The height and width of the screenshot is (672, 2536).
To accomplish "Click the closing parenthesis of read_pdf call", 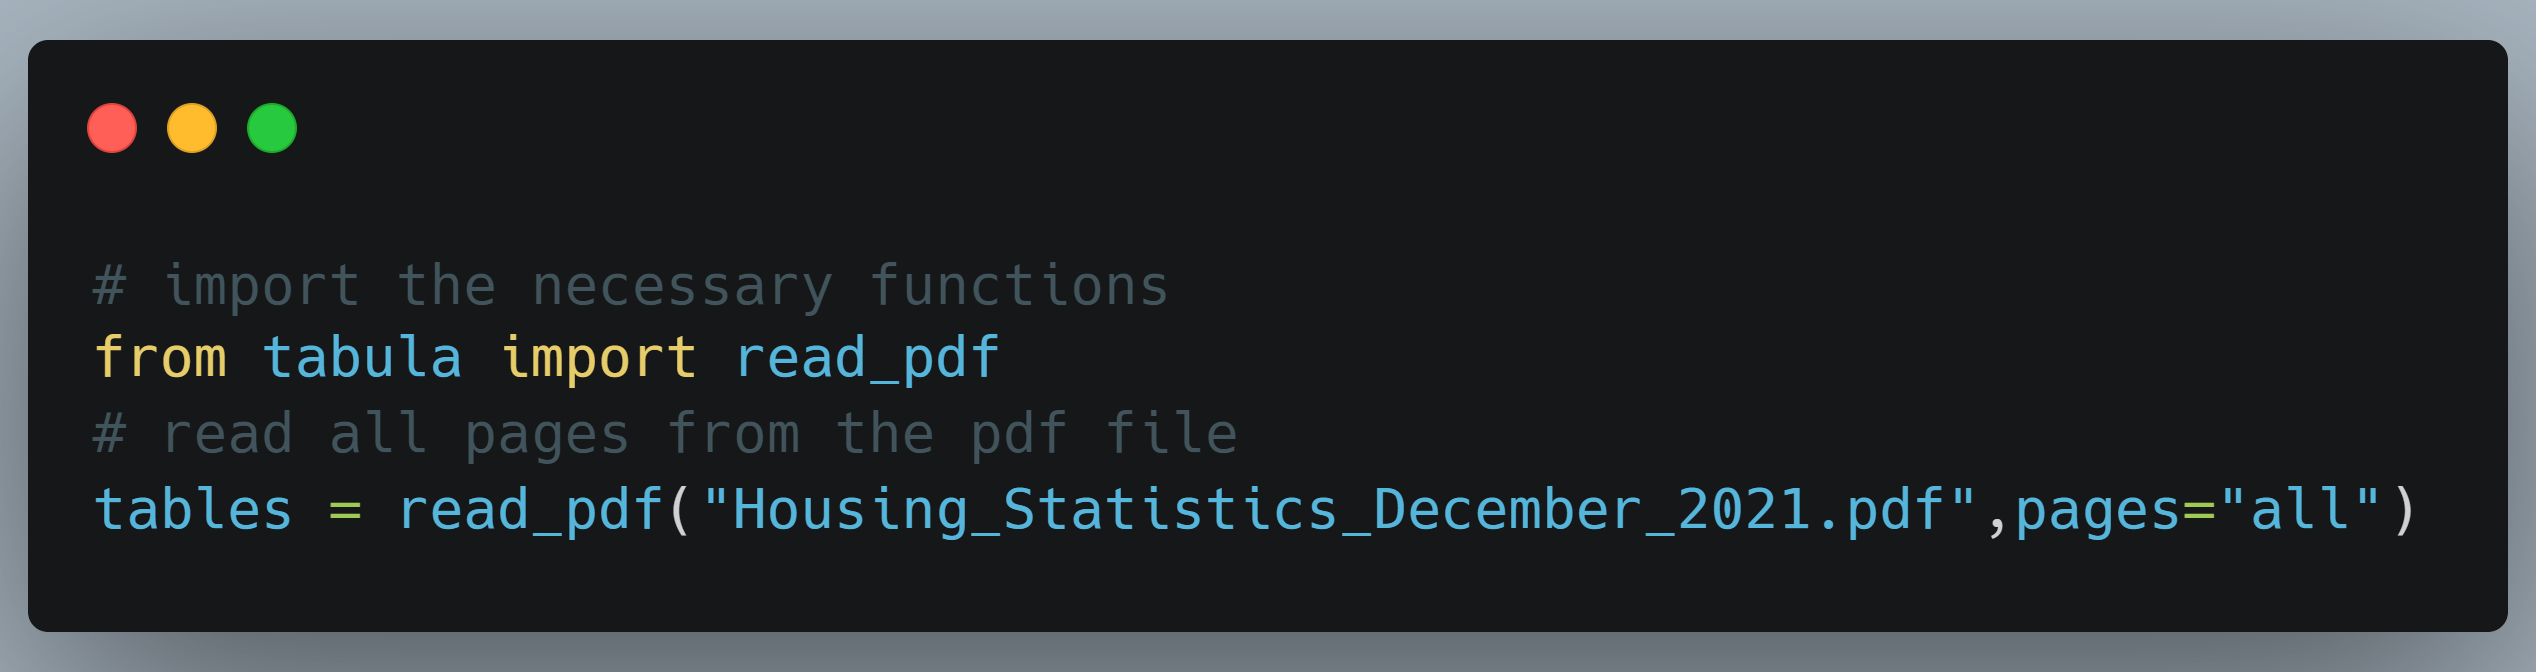I will pos(2404,510).
